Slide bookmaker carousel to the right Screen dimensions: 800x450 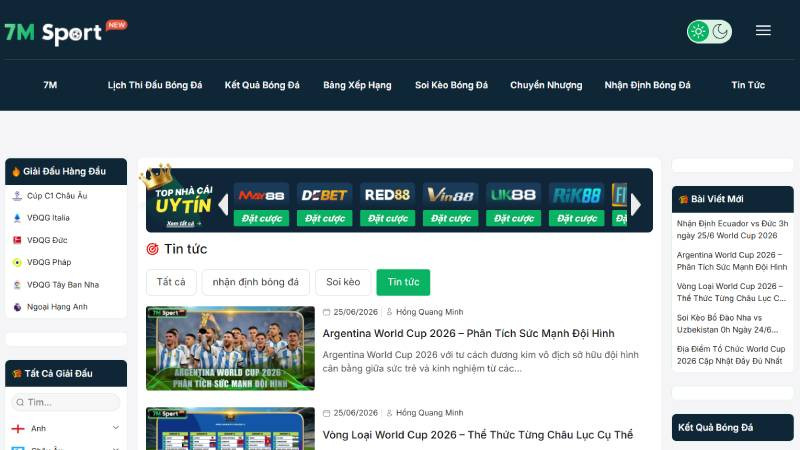pos(636,205)
